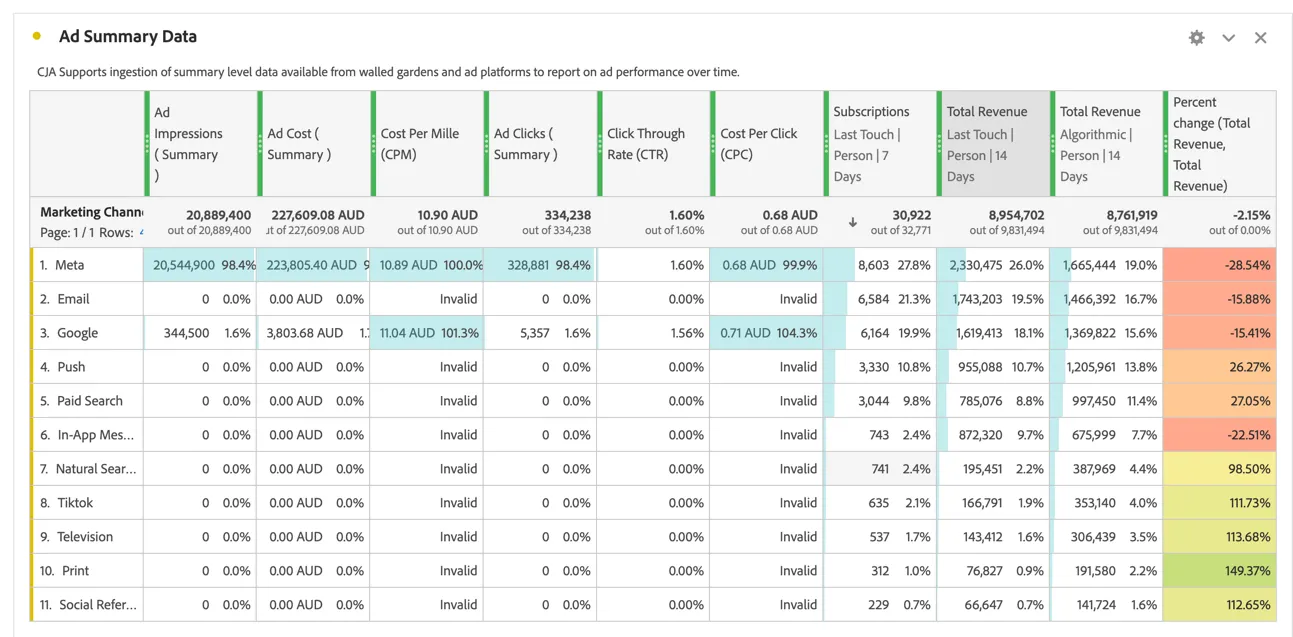
Task: Click Meta's 328,881 ad clicks cell
Action: pos(540,265)
